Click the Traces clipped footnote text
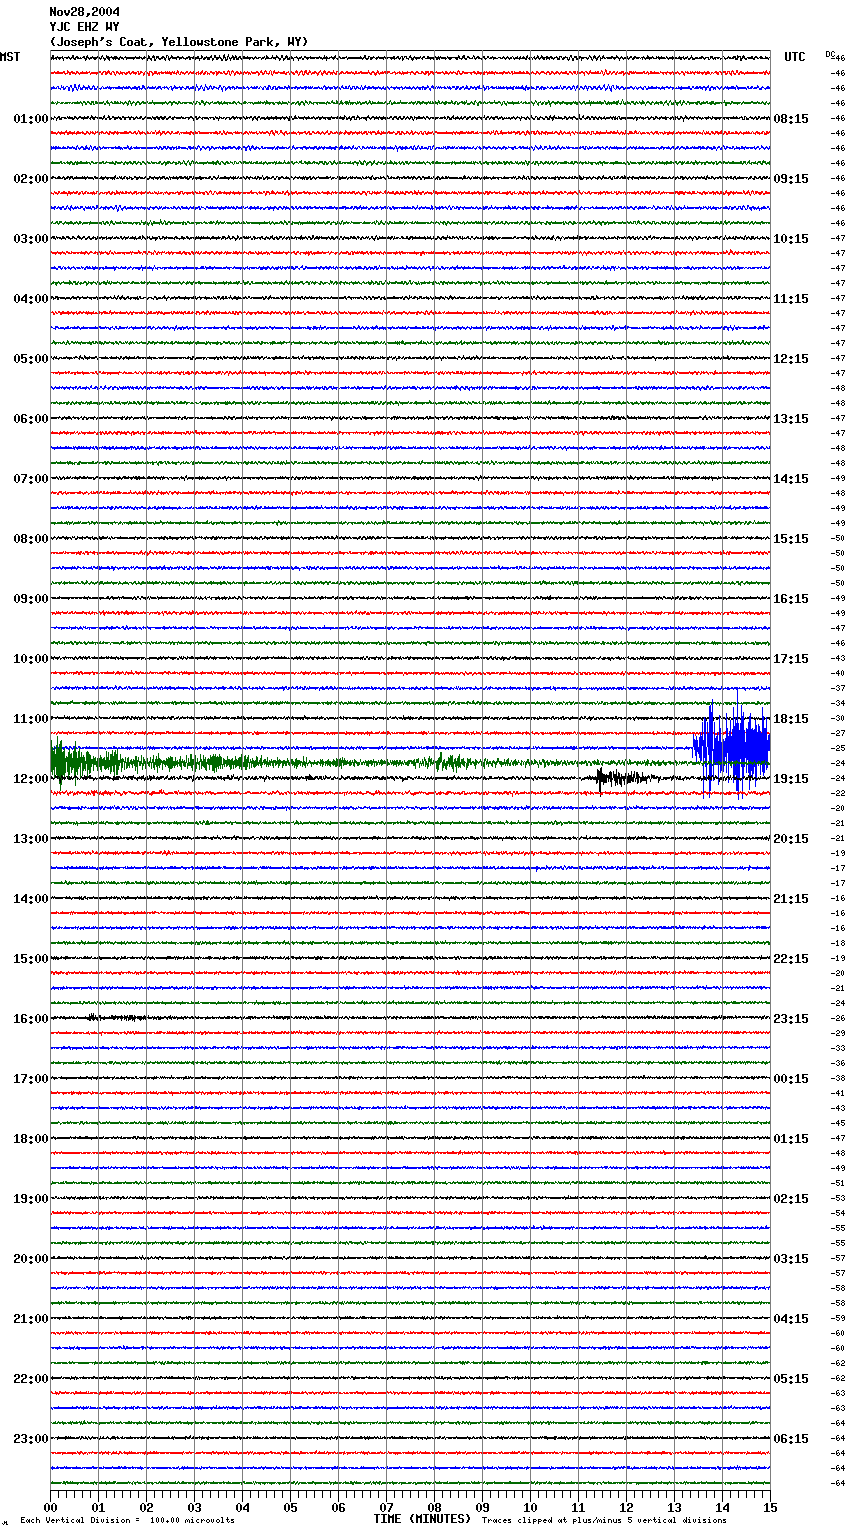This screenshot has width=850, height=1534. (604, 1520)
